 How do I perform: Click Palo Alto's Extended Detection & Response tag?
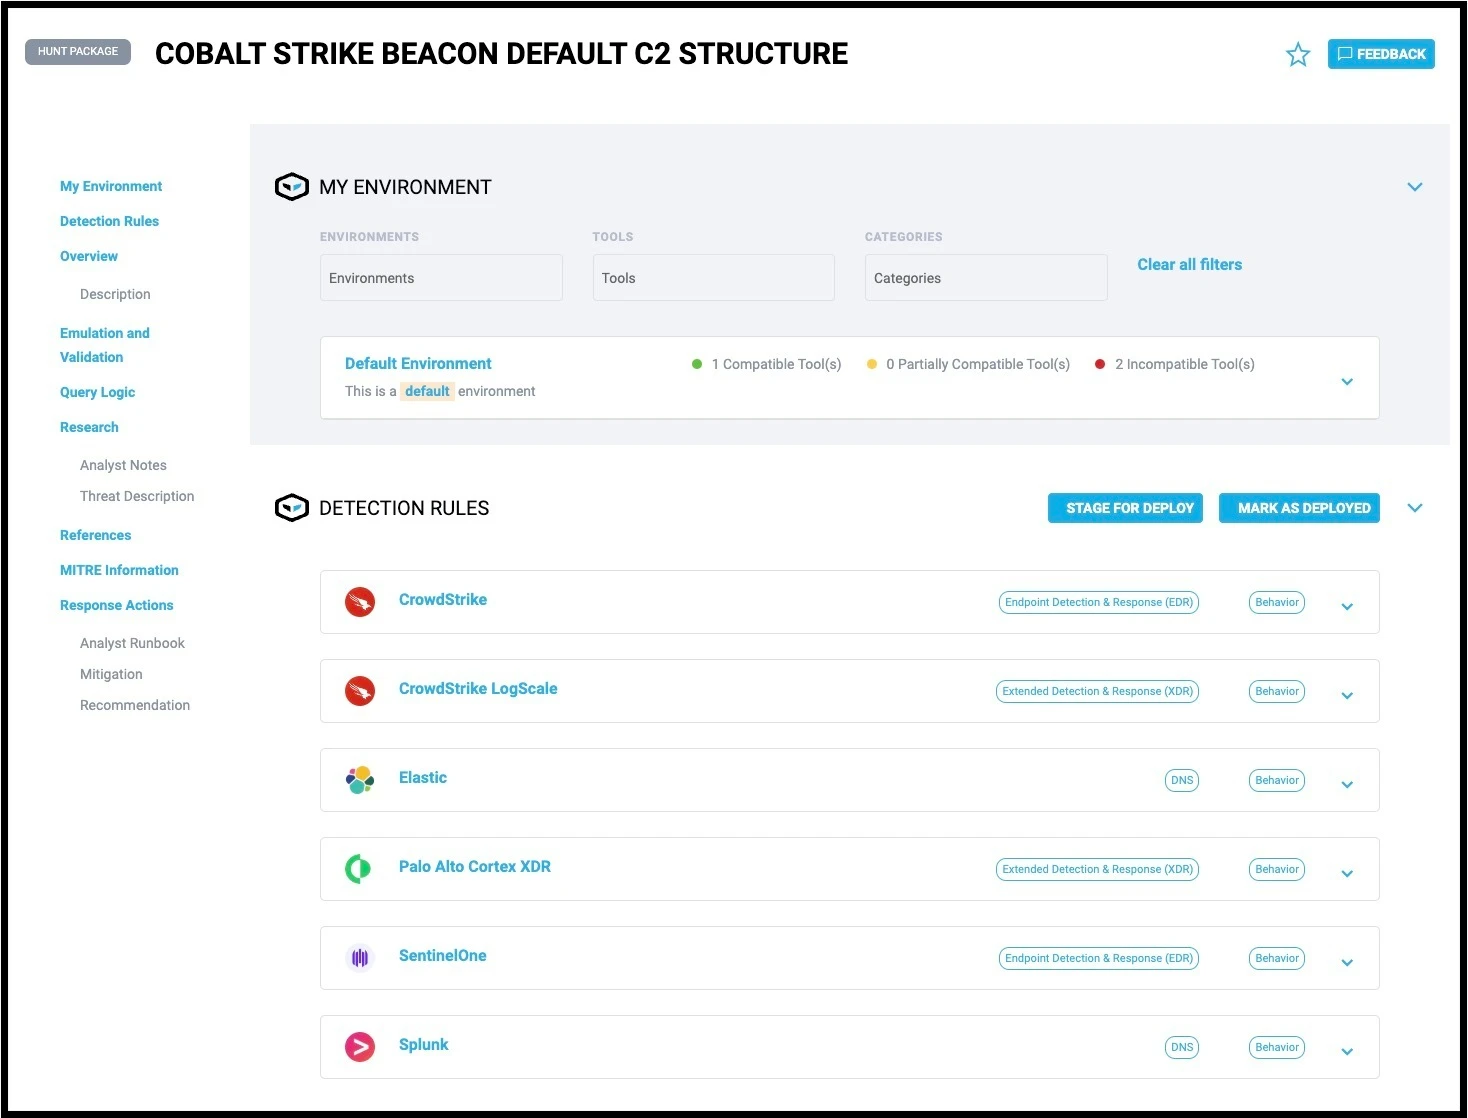[1097, 869]
